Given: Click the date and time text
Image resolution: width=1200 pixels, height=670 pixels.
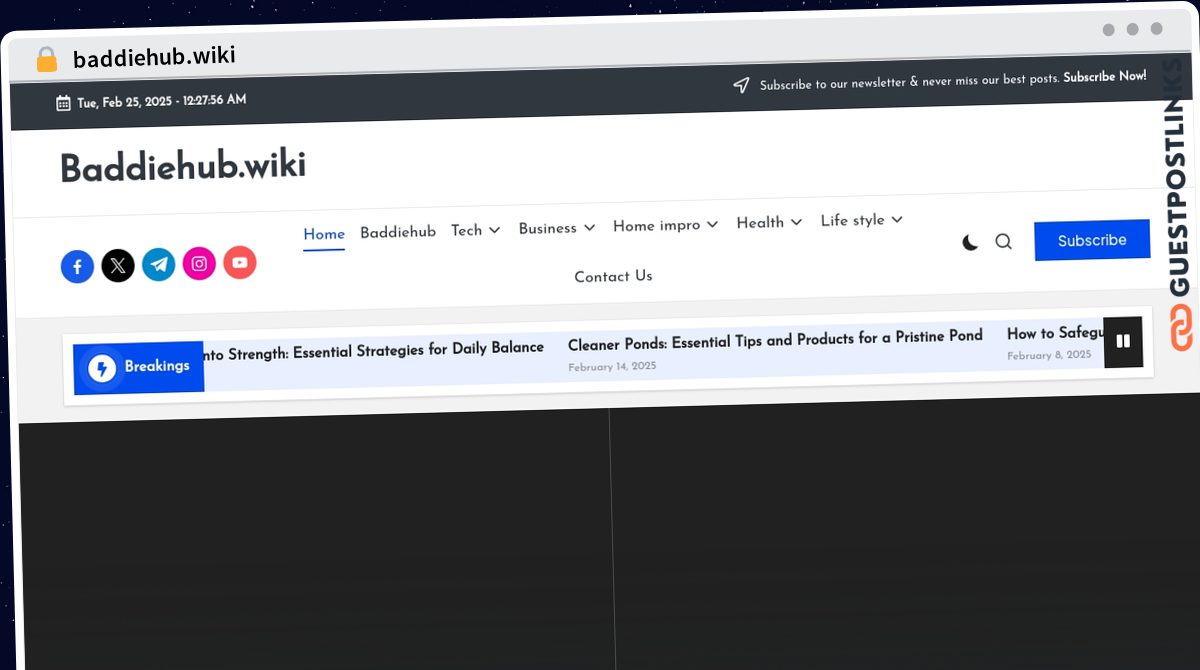Looking at the screenshot, I should [162, 101].
